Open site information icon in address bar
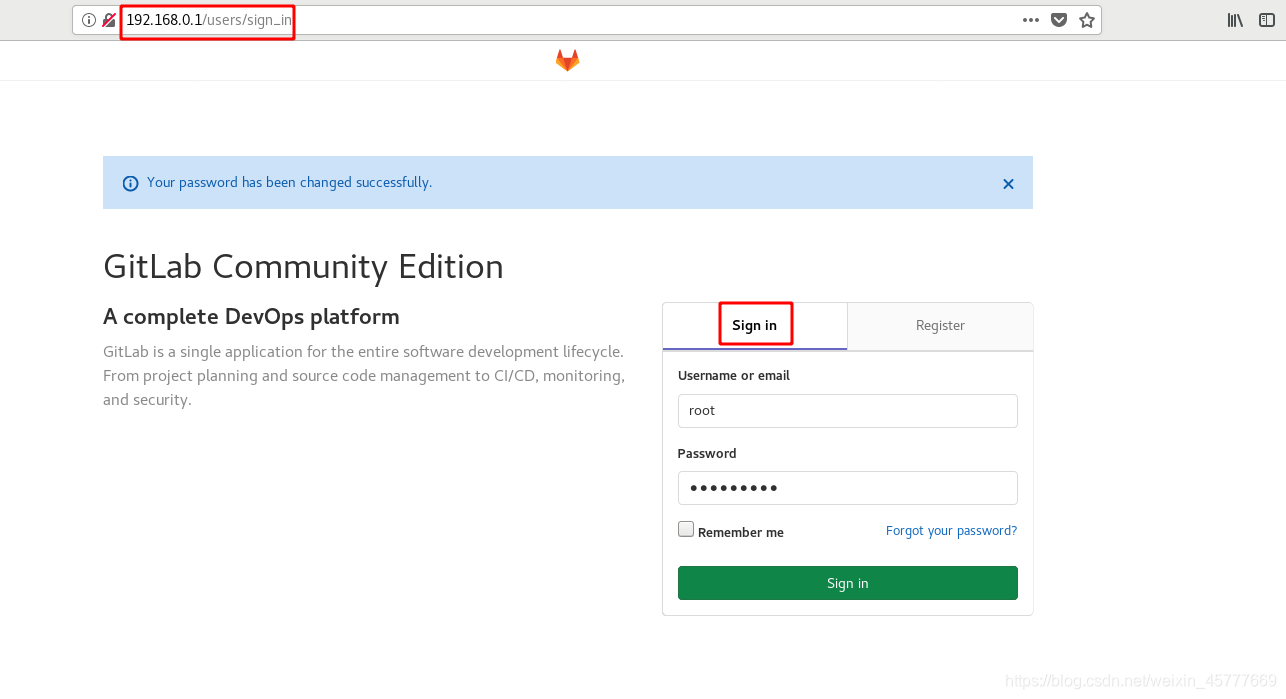This screenshot has width=1286, height=699. [89, 20]
